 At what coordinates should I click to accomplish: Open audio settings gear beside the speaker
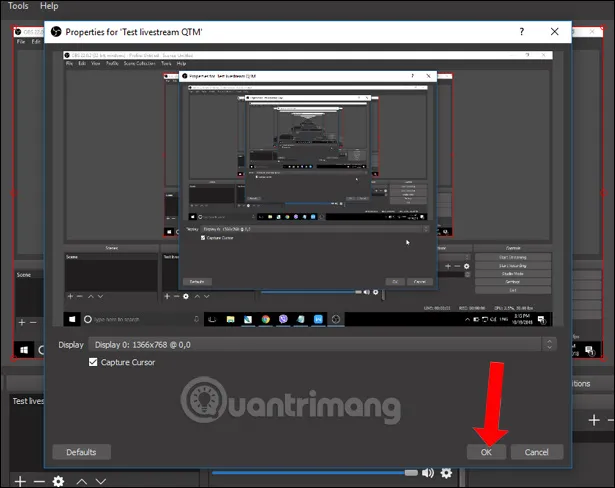click(446, 473)
